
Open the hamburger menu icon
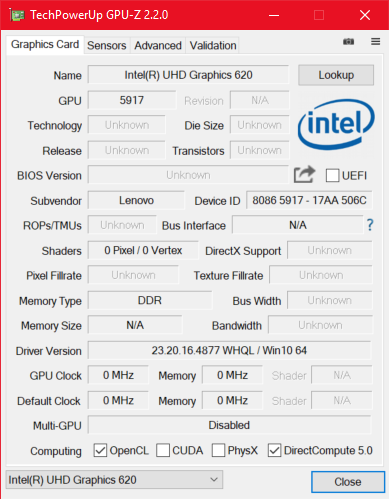[x=376, y=41]
